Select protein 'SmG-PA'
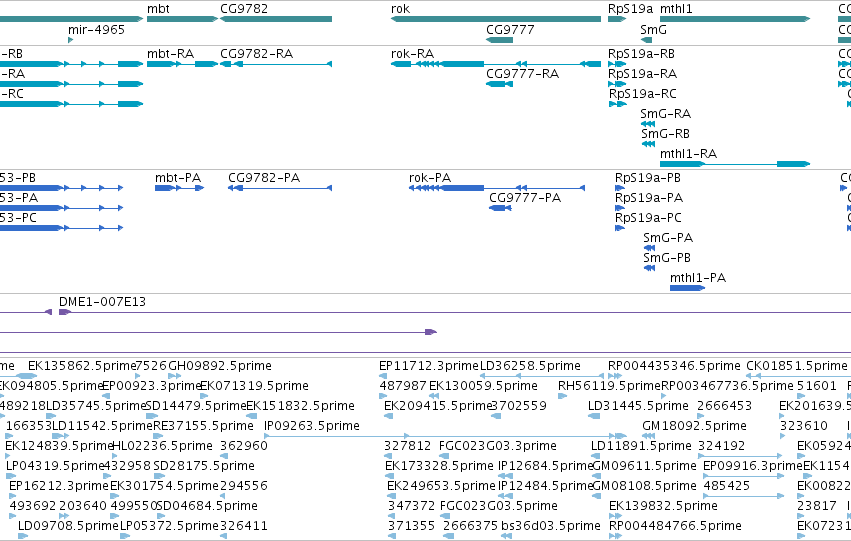This screenshot has width=851, height=541. pyautogui.click(x=649, y=248)
